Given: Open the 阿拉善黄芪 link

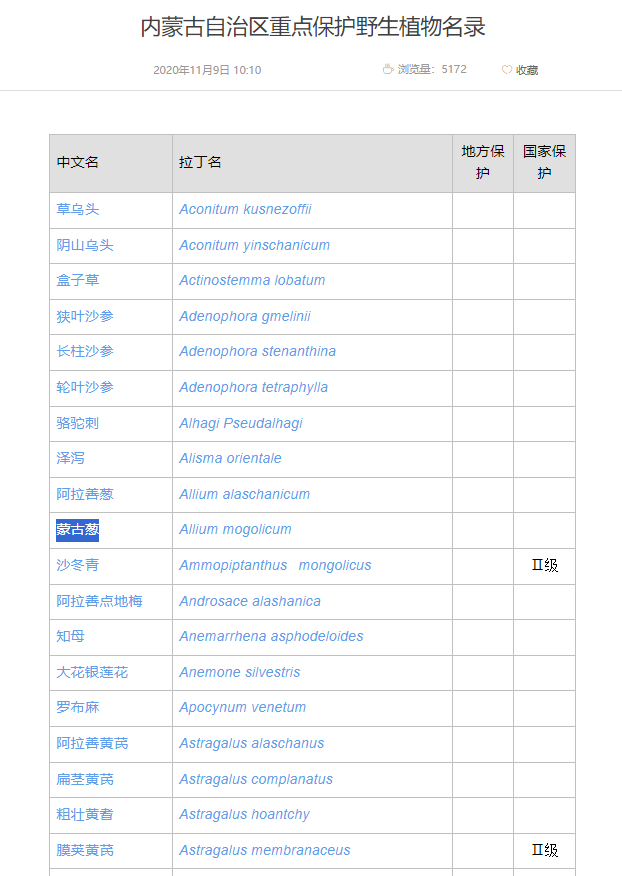Looking at the screenshot, I should [x=92, y=743].
